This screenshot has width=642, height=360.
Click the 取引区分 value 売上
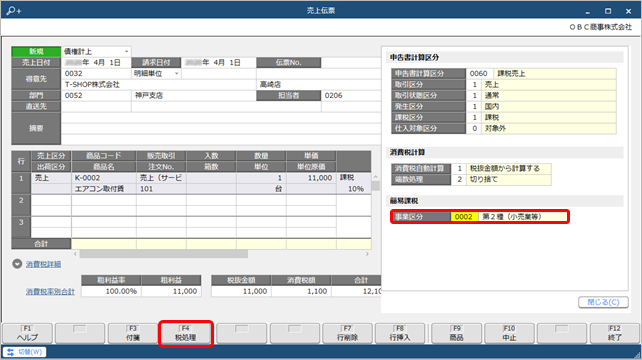point(549,85)
